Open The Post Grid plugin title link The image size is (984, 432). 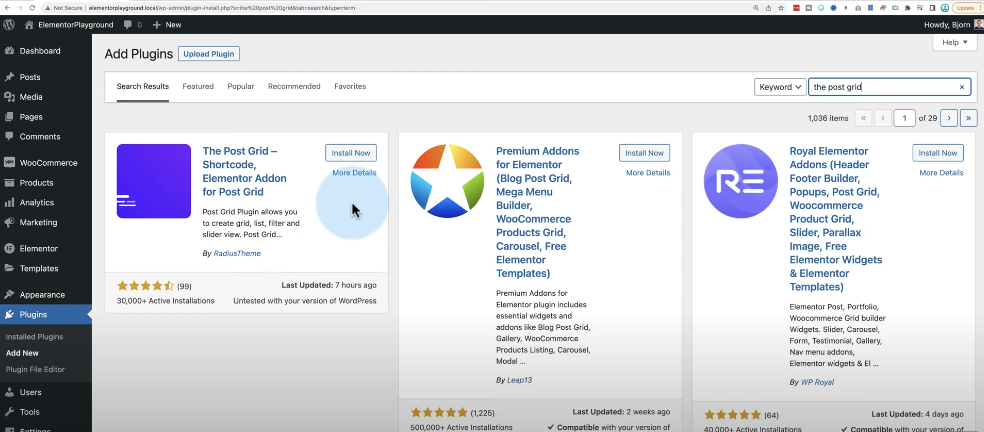coord(245,171)
